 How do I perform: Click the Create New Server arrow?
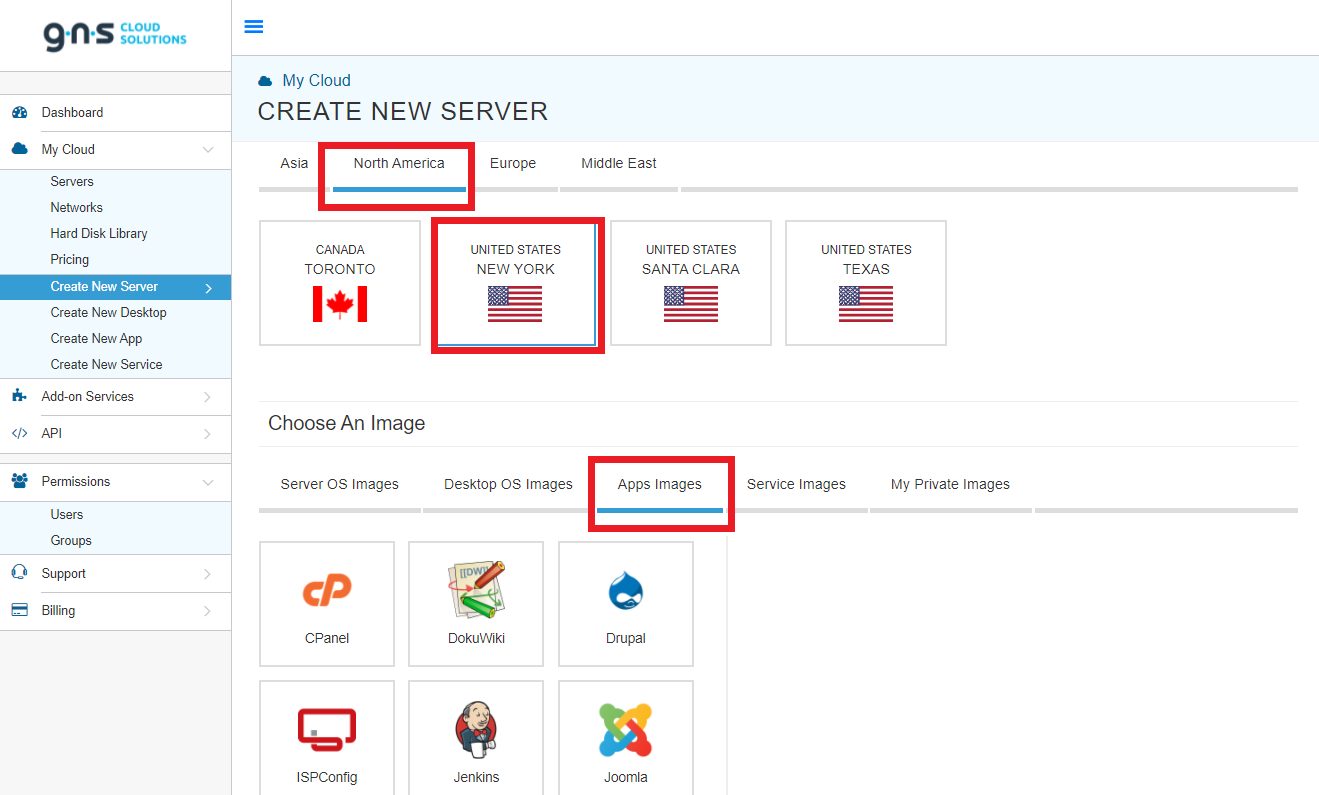(x=208, y=288)
